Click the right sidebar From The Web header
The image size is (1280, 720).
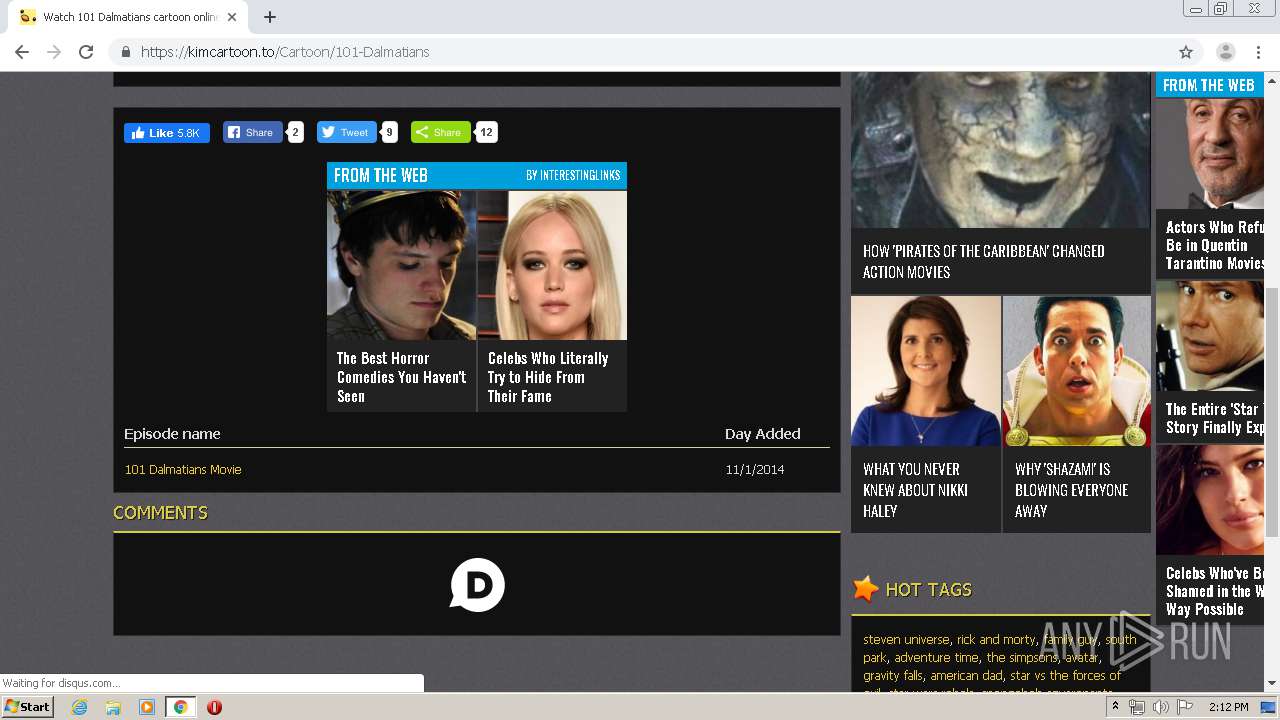[1209, 85]
